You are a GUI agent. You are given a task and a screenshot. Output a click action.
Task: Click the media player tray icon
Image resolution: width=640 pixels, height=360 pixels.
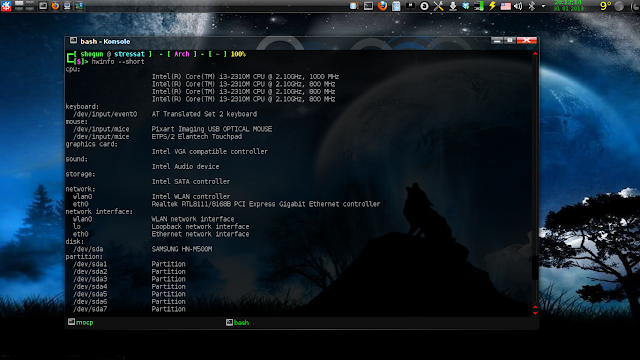410,5
